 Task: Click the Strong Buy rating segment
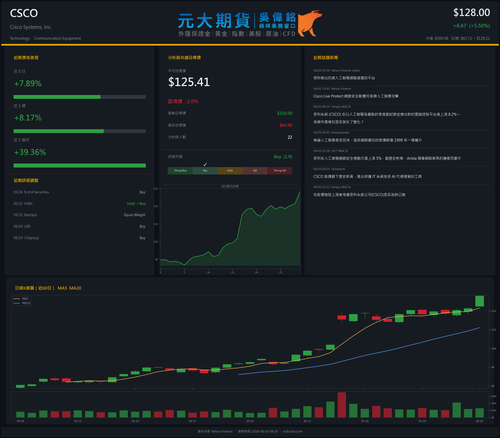(180, 171)
